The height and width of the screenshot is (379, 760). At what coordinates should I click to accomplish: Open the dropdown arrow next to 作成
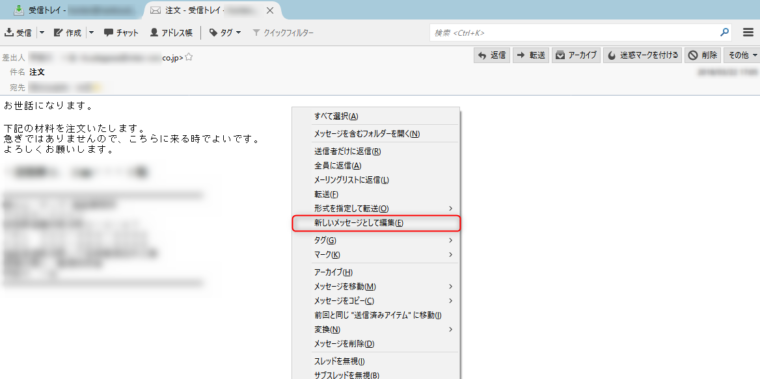[x=91, y=33]
